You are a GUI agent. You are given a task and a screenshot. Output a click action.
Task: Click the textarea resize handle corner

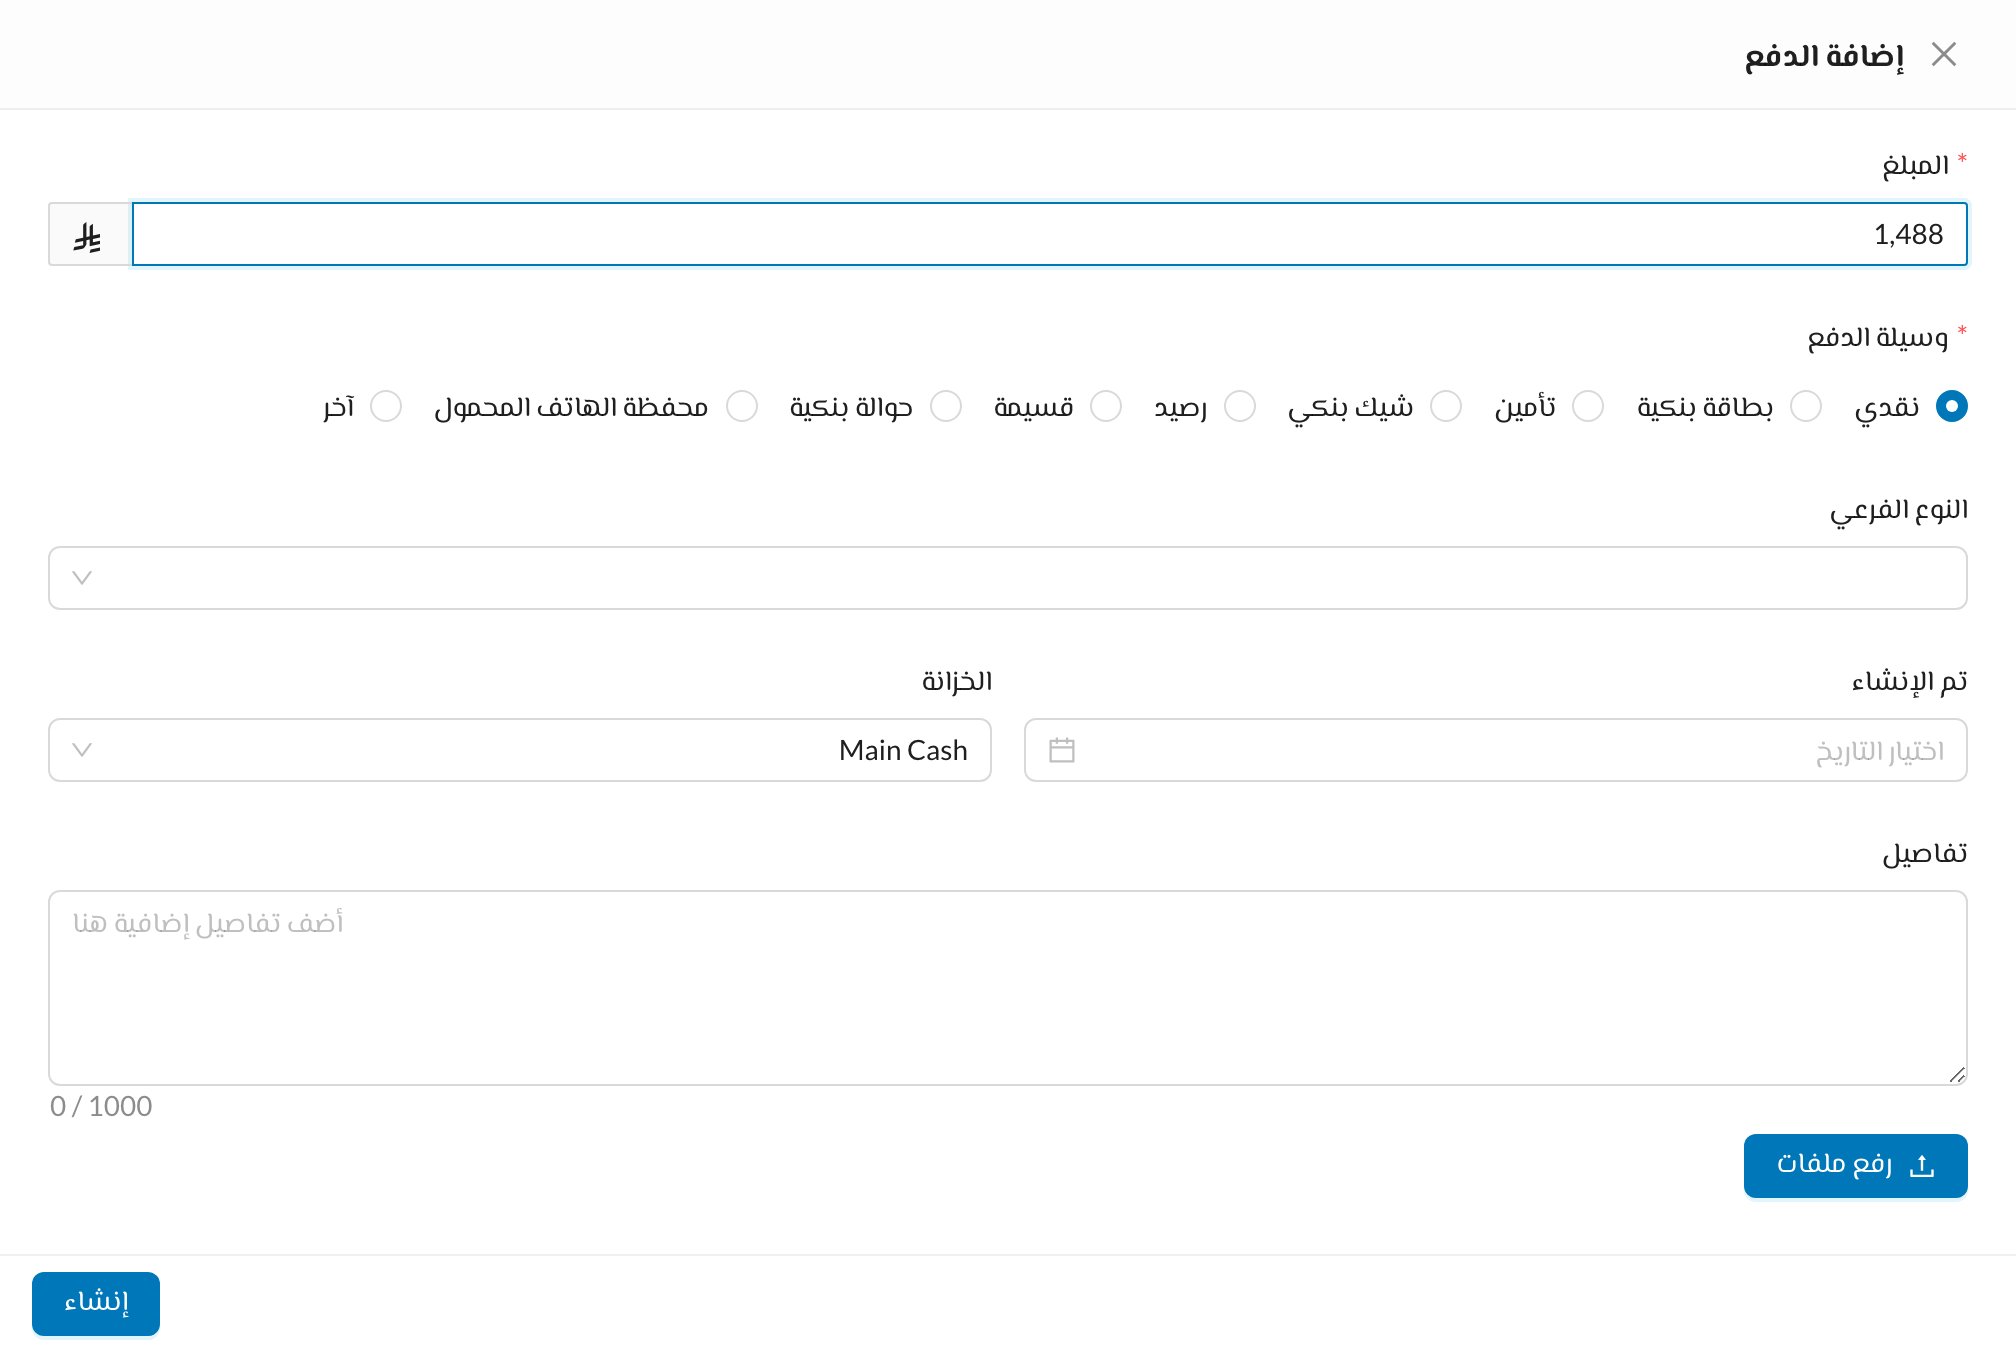(x=1957, y=1075)
